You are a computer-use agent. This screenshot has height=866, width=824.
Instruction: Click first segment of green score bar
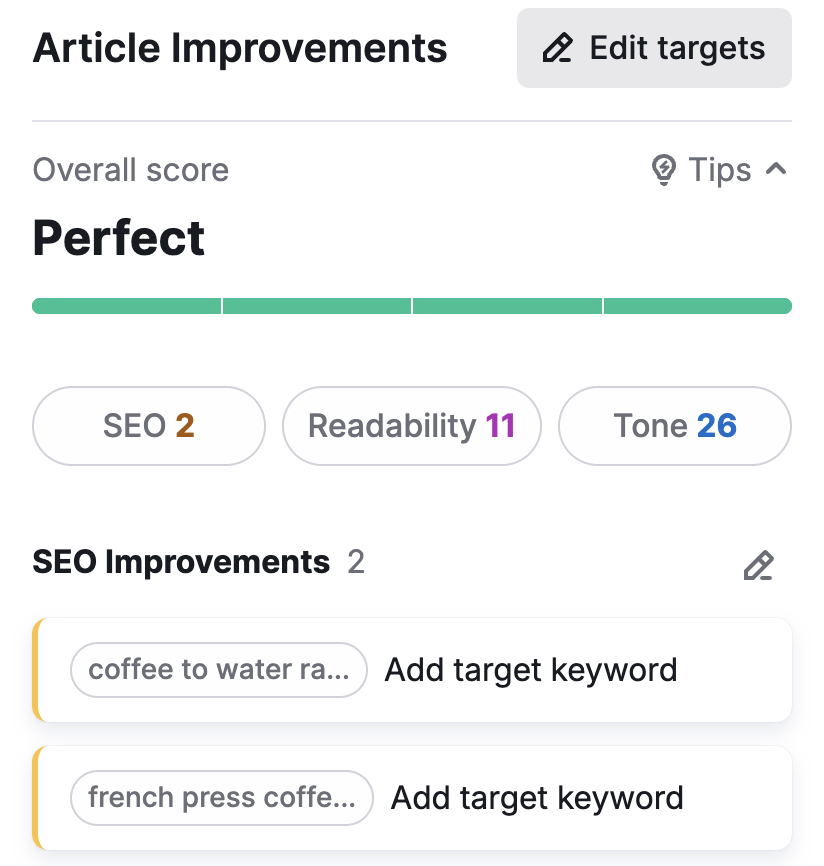[x=127, y=306]
